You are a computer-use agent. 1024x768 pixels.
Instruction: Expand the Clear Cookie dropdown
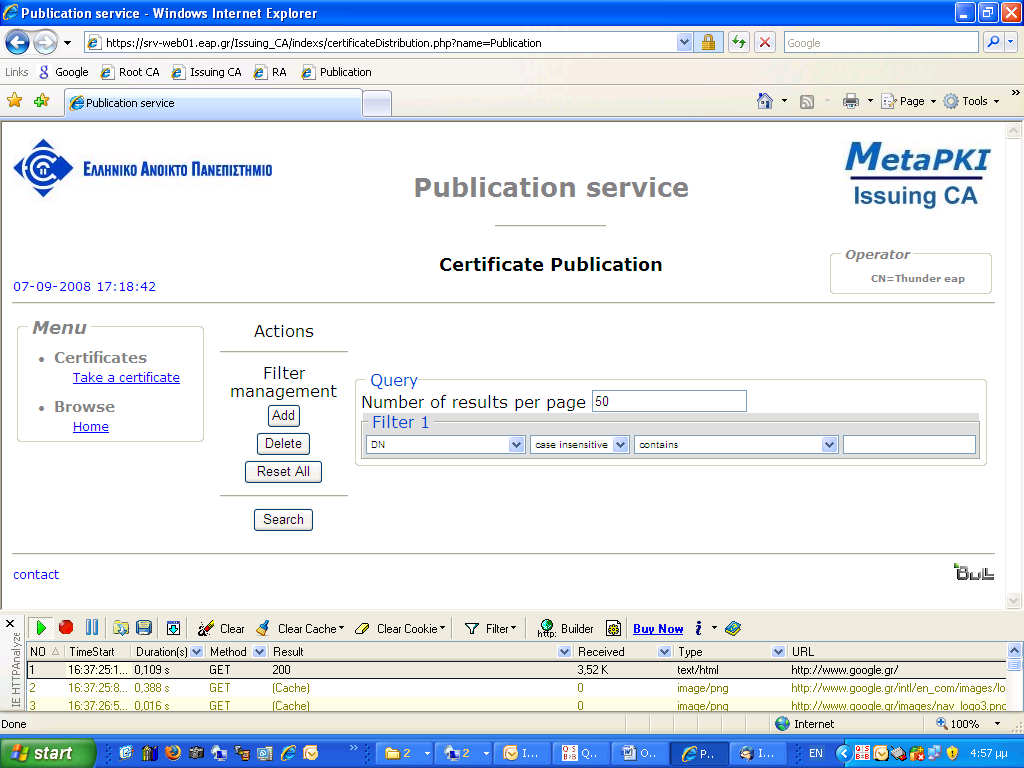[x=442, y=628]
